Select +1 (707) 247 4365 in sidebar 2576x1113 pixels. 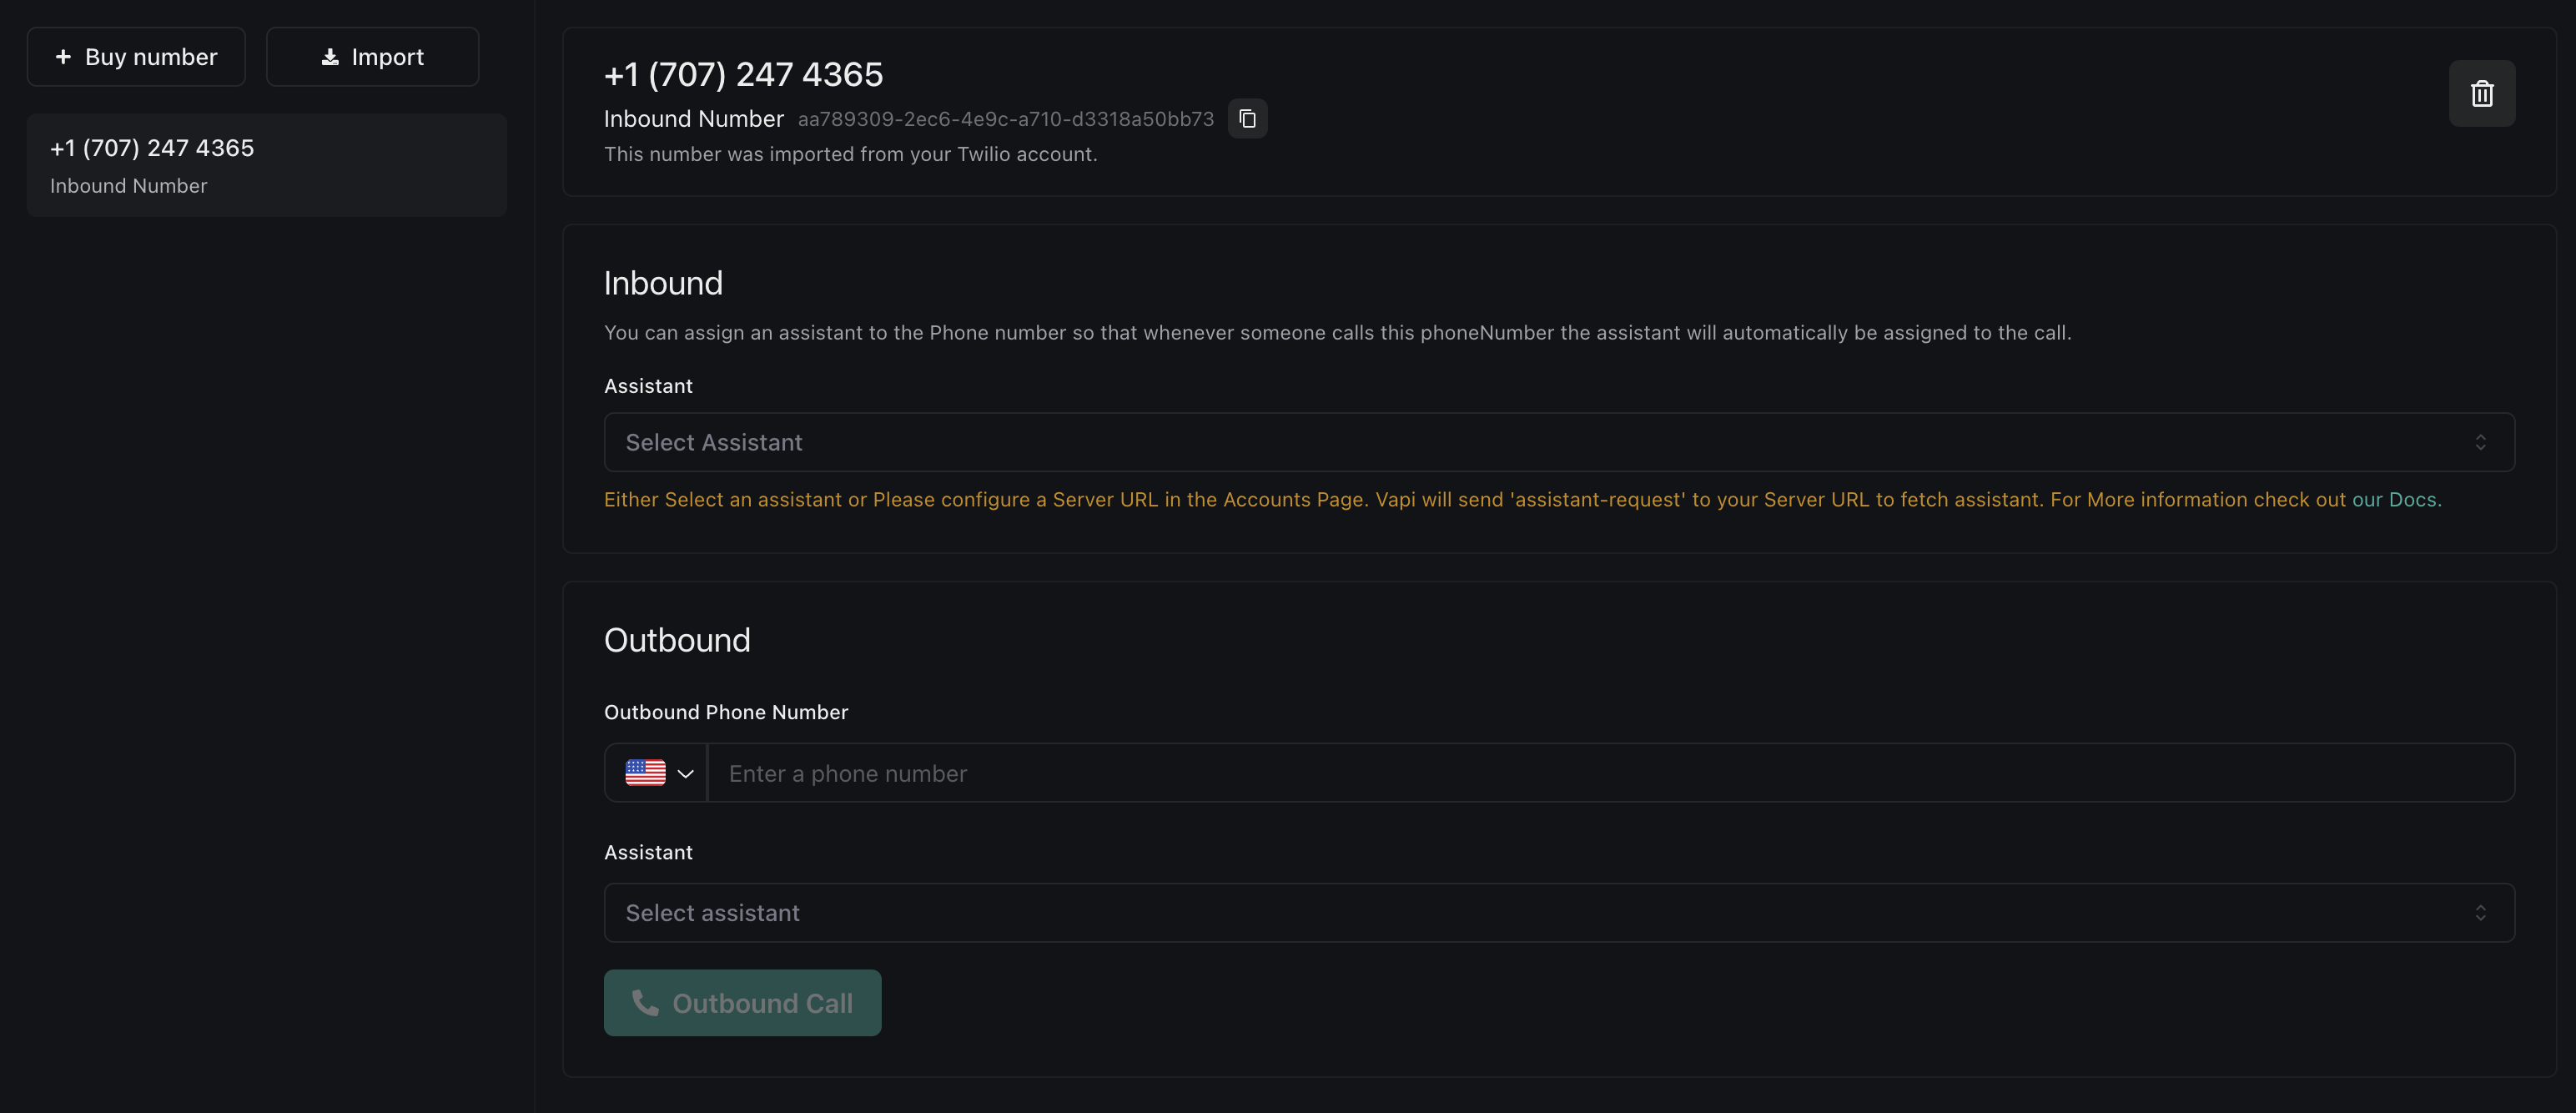pyautogui.click(x=152, y=148)
